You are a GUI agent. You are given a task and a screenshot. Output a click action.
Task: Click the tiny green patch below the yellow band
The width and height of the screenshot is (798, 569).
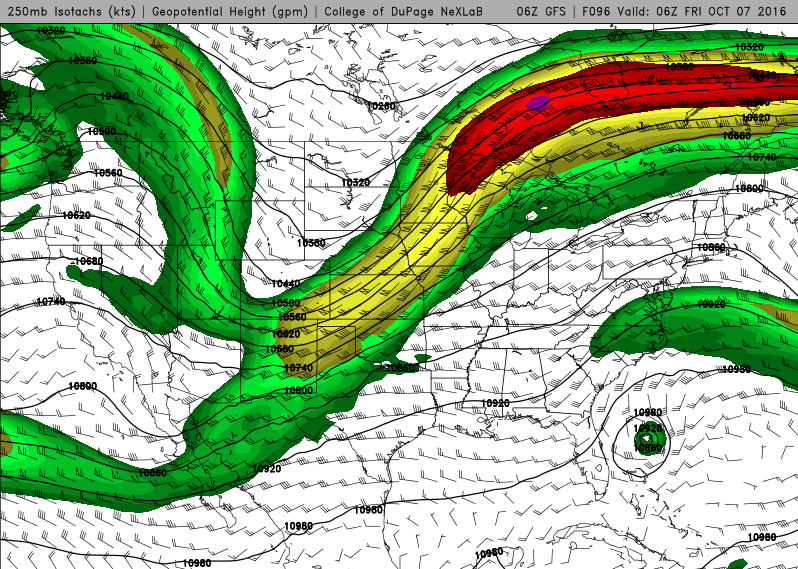coord(422,357)
